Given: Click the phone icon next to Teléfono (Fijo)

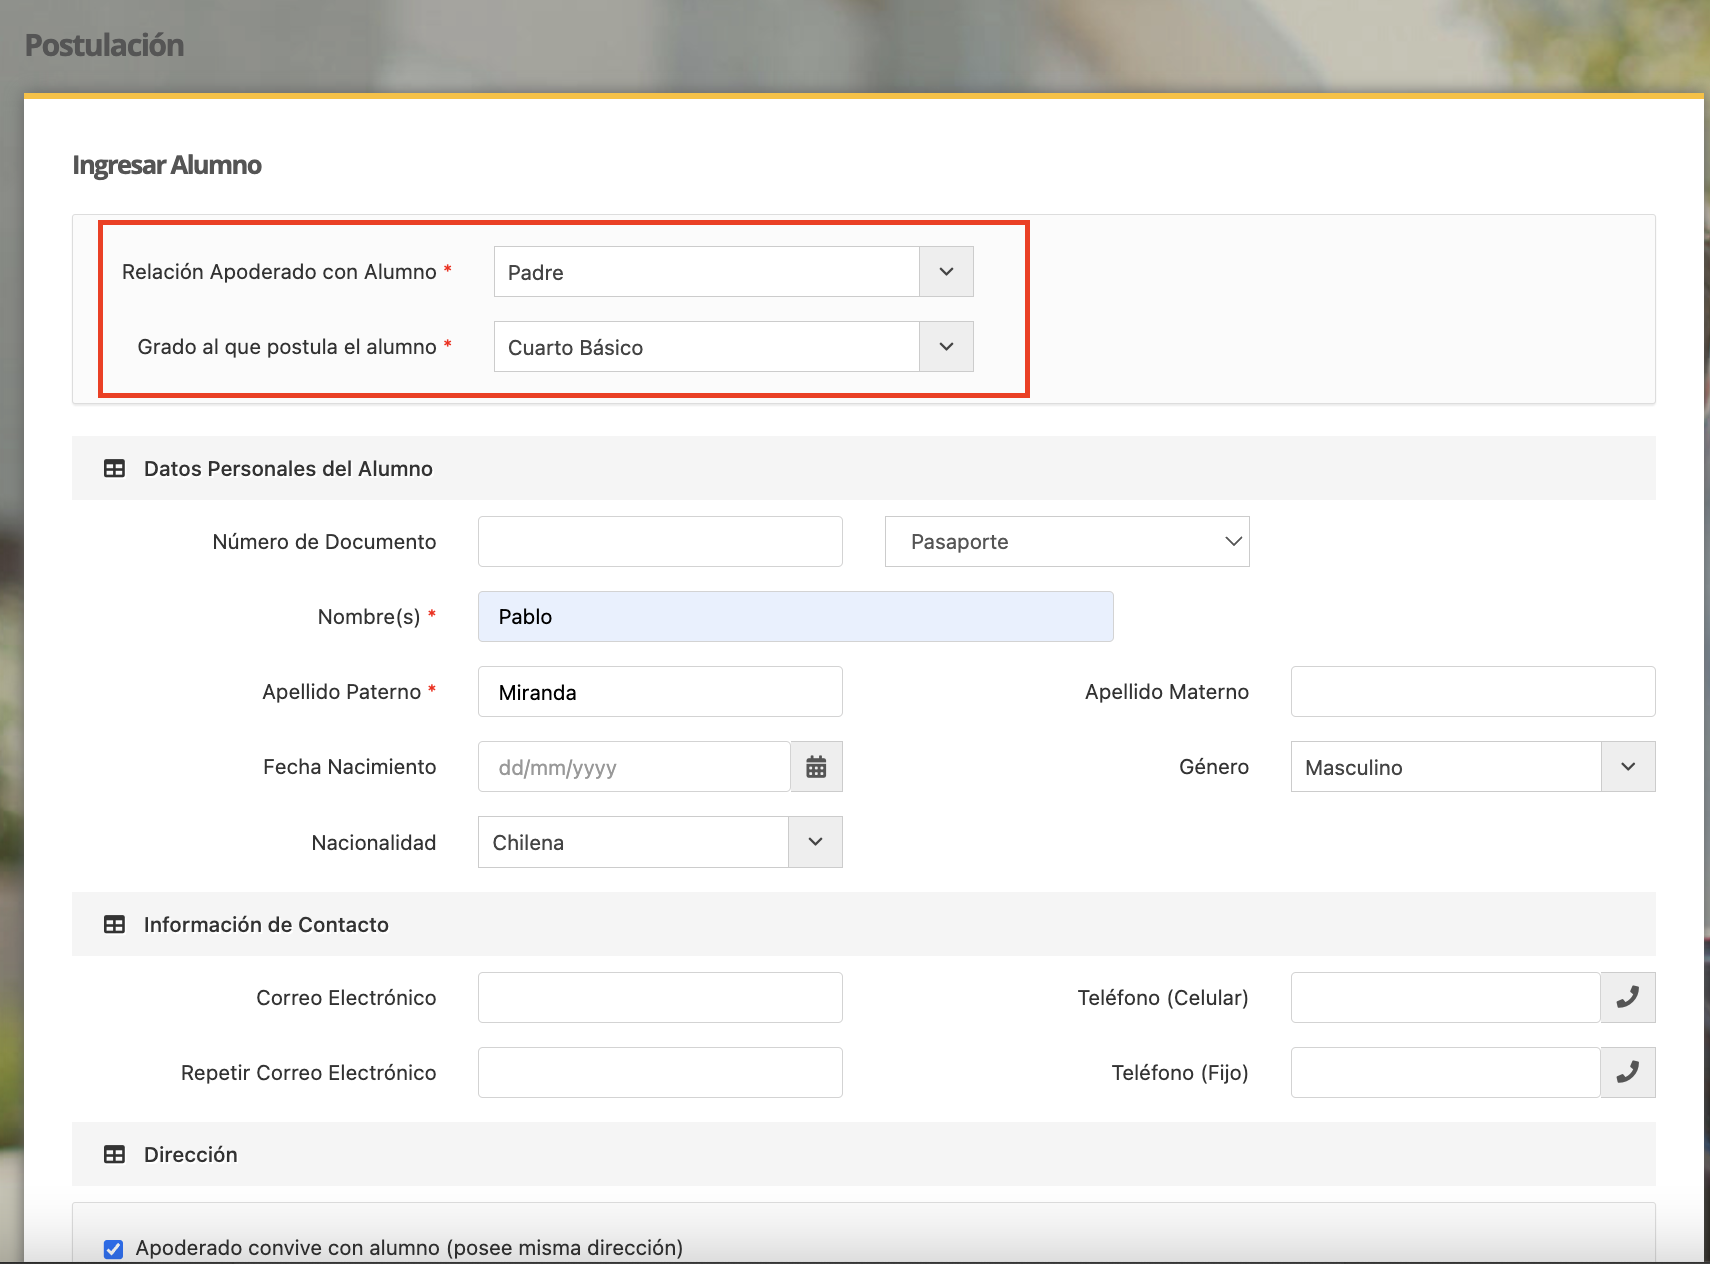Looking at the screenshot, I should (1627, 1072).
